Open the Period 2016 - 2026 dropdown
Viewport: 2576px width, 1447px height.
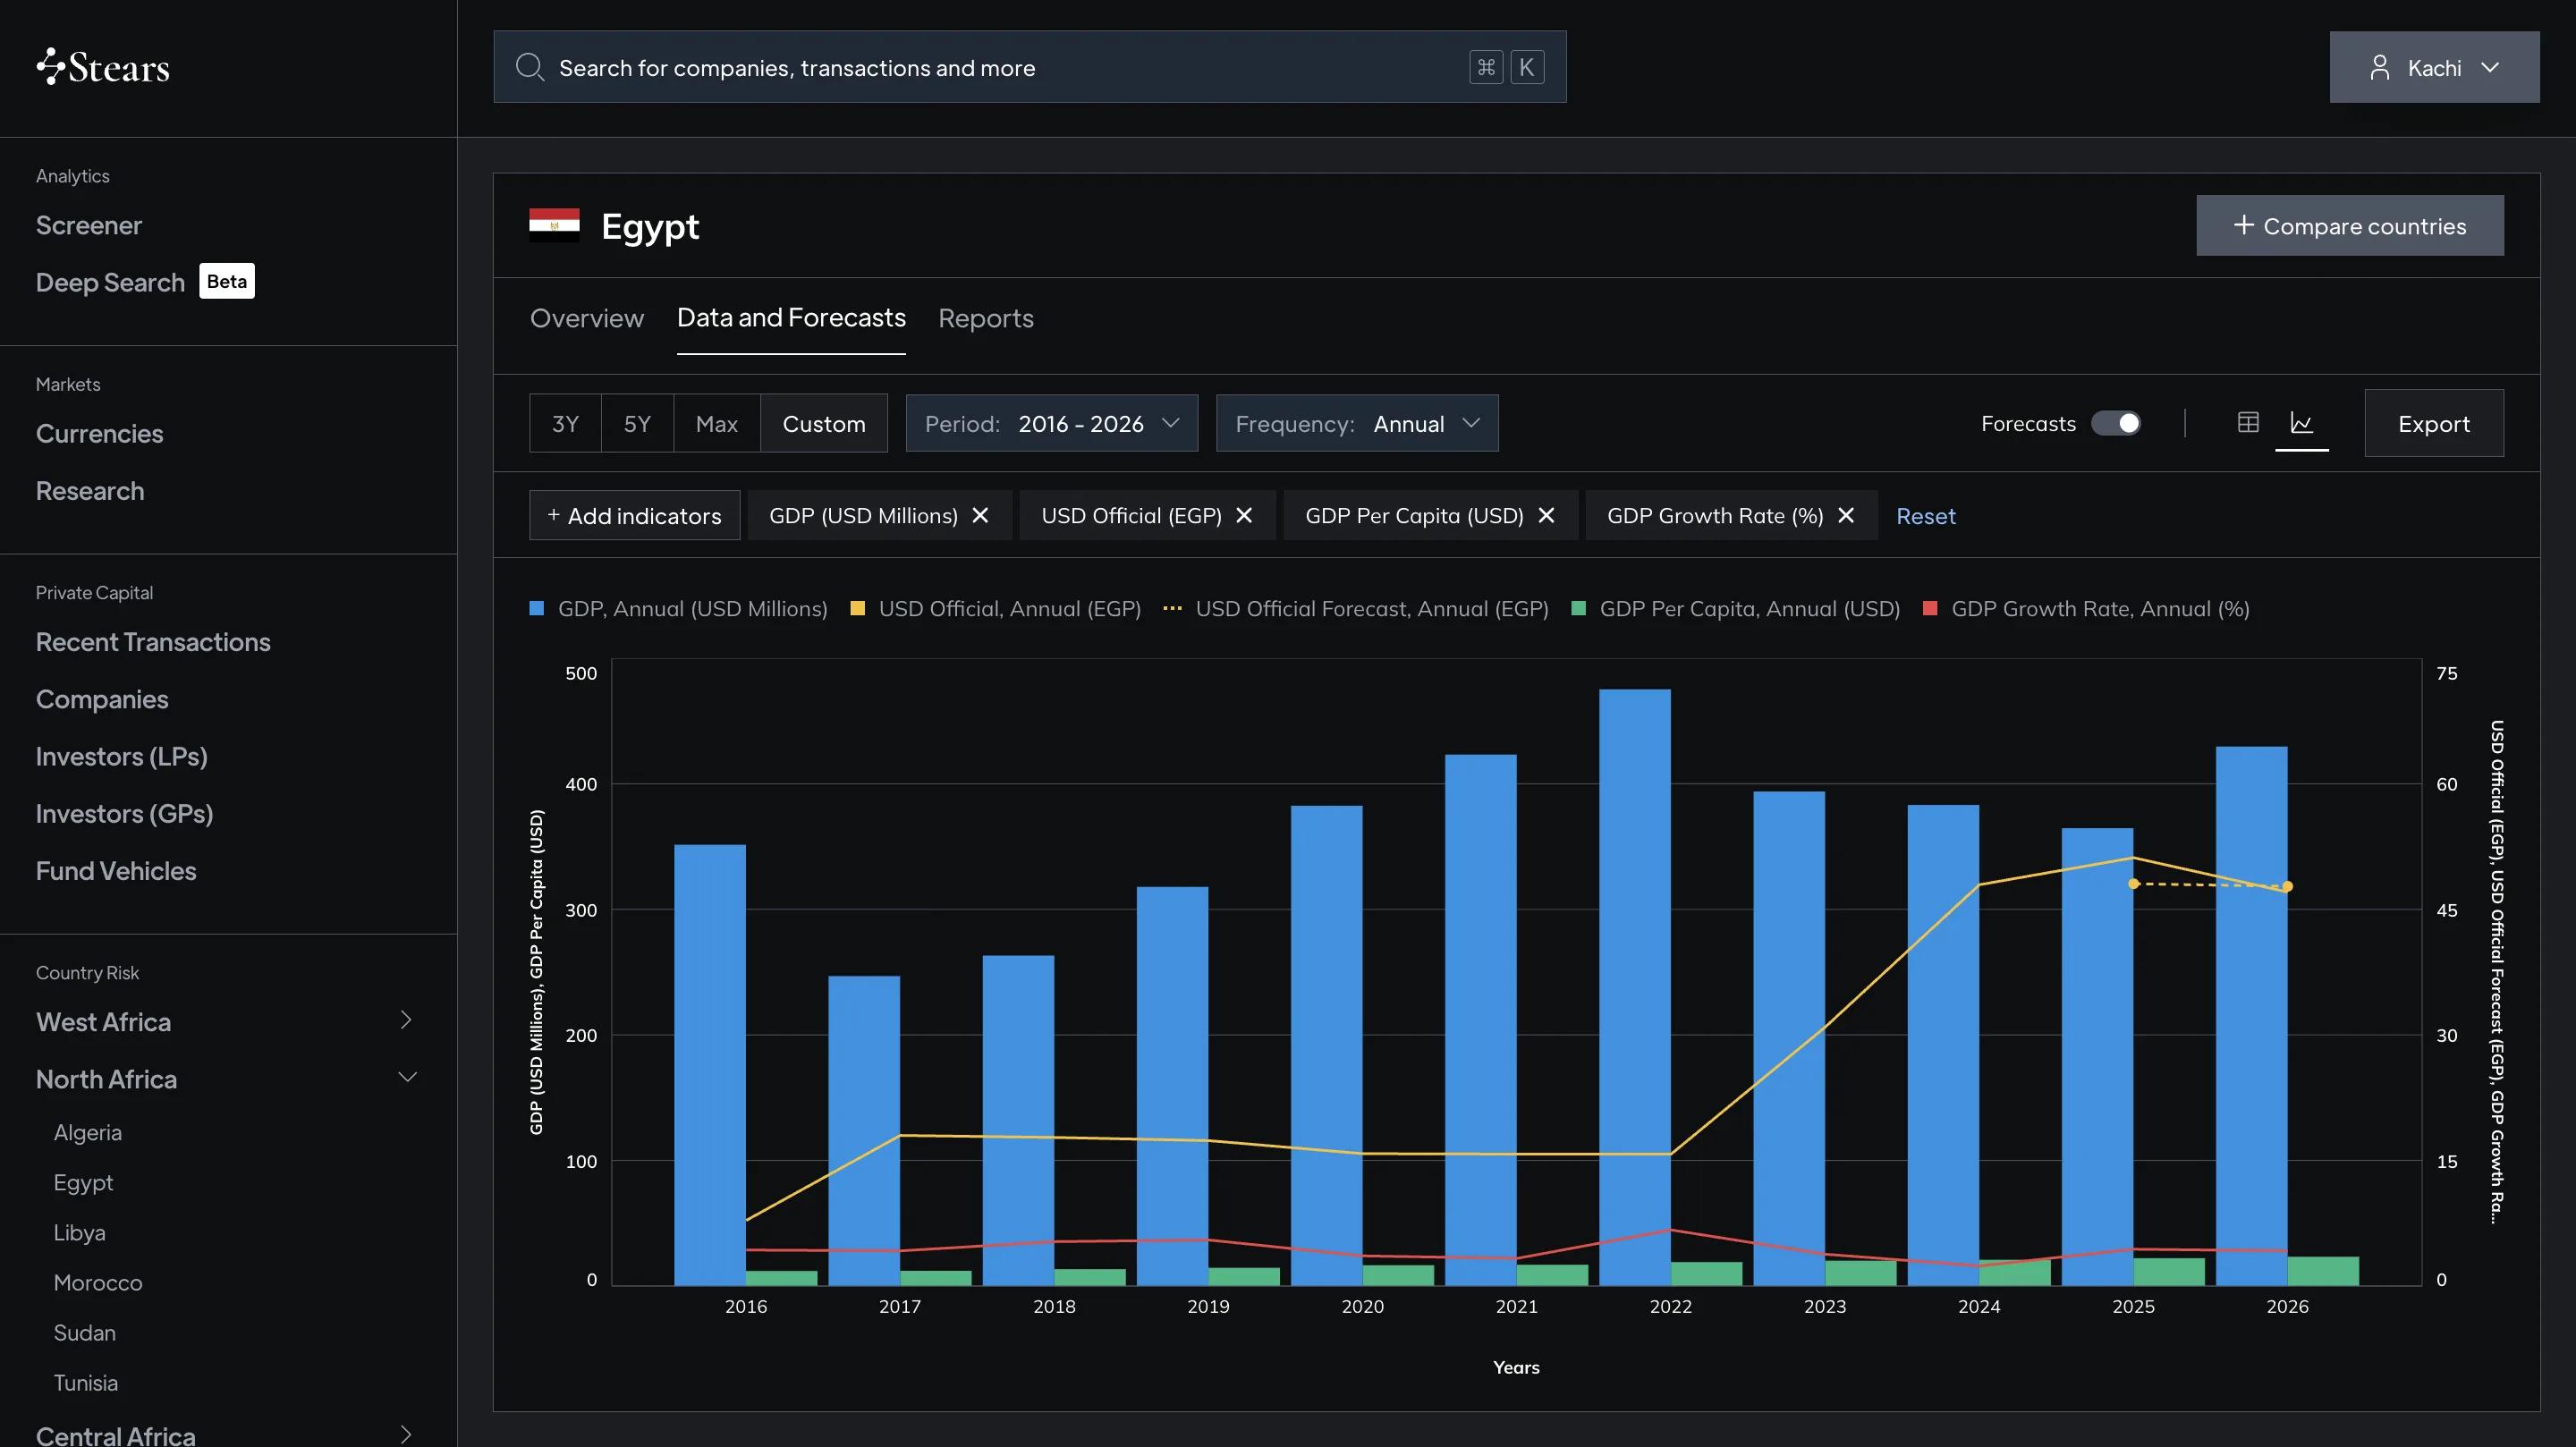point(1051,423)
